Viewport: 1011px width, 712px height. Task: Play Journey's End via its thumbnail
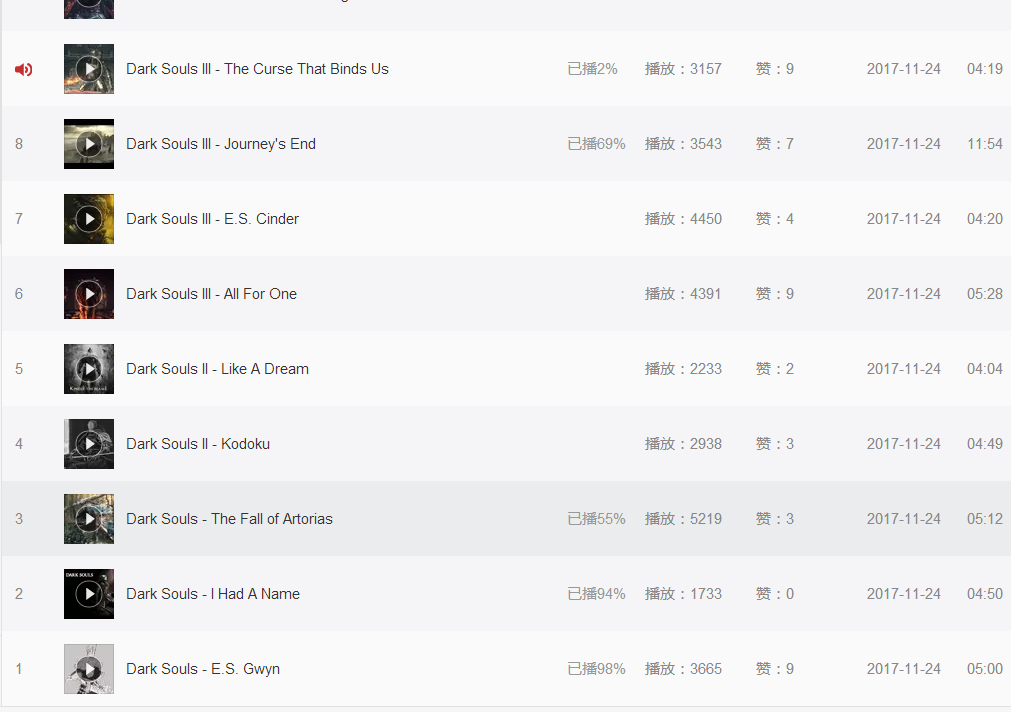pos(89,144)
